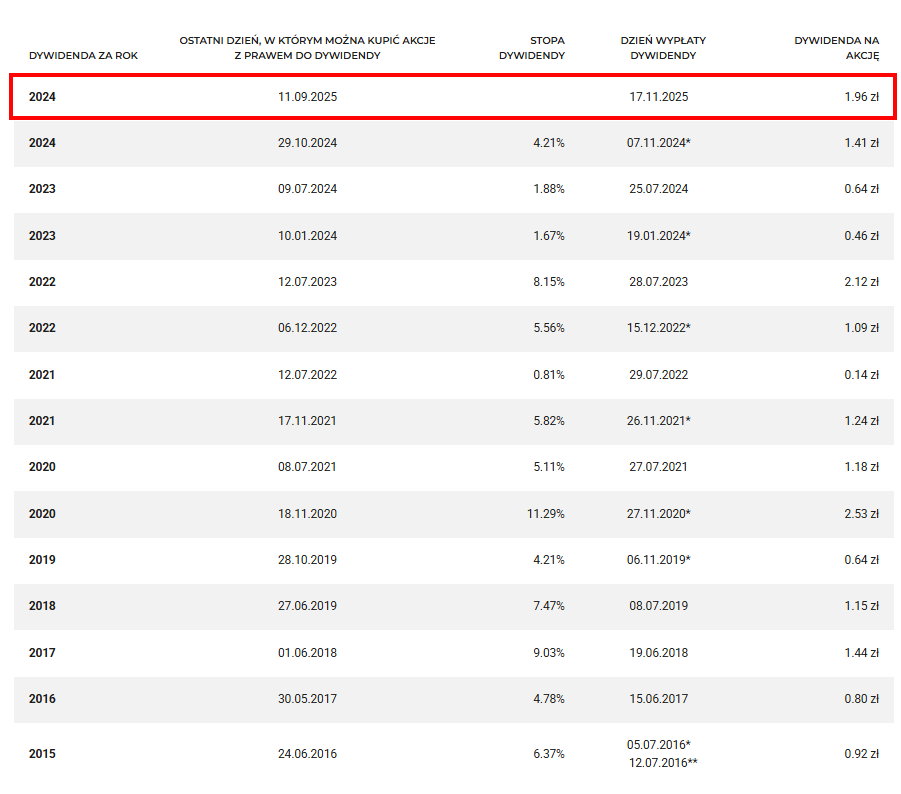Screen dimensions: 901x794
Task: Click the 2.53 zł dividend per share
Action: point(860,514)
